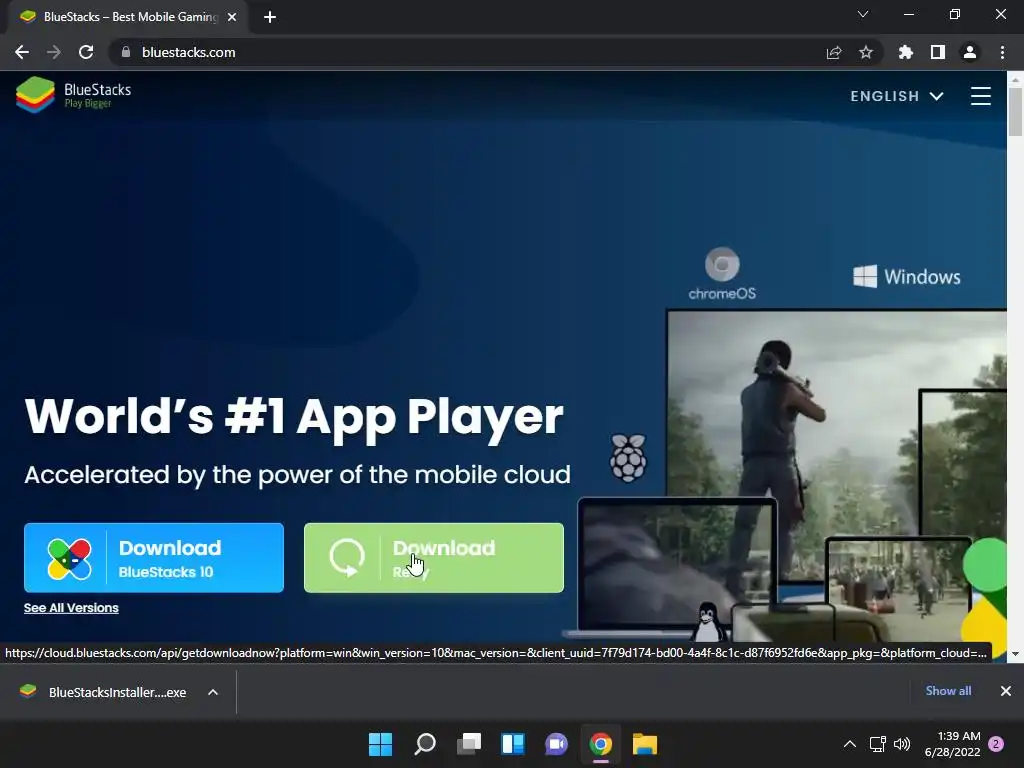
Task: Click the World's #1 App Player heading
Action: tap(294, 417)
